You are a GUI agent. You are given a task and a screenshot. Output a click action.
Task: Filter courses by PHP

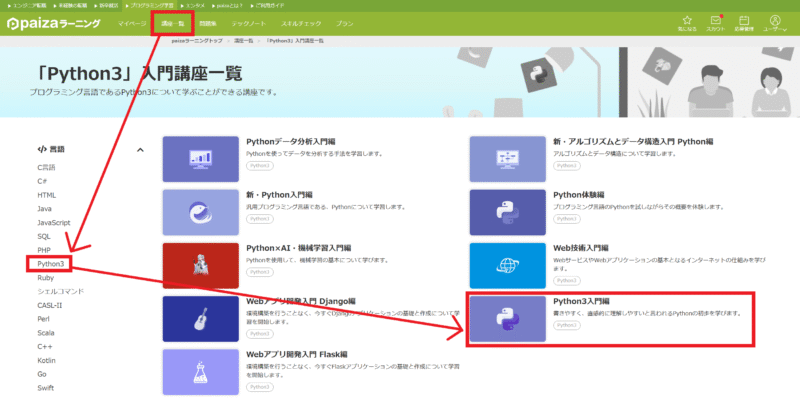pyautogui.click(x=44, y=250)
